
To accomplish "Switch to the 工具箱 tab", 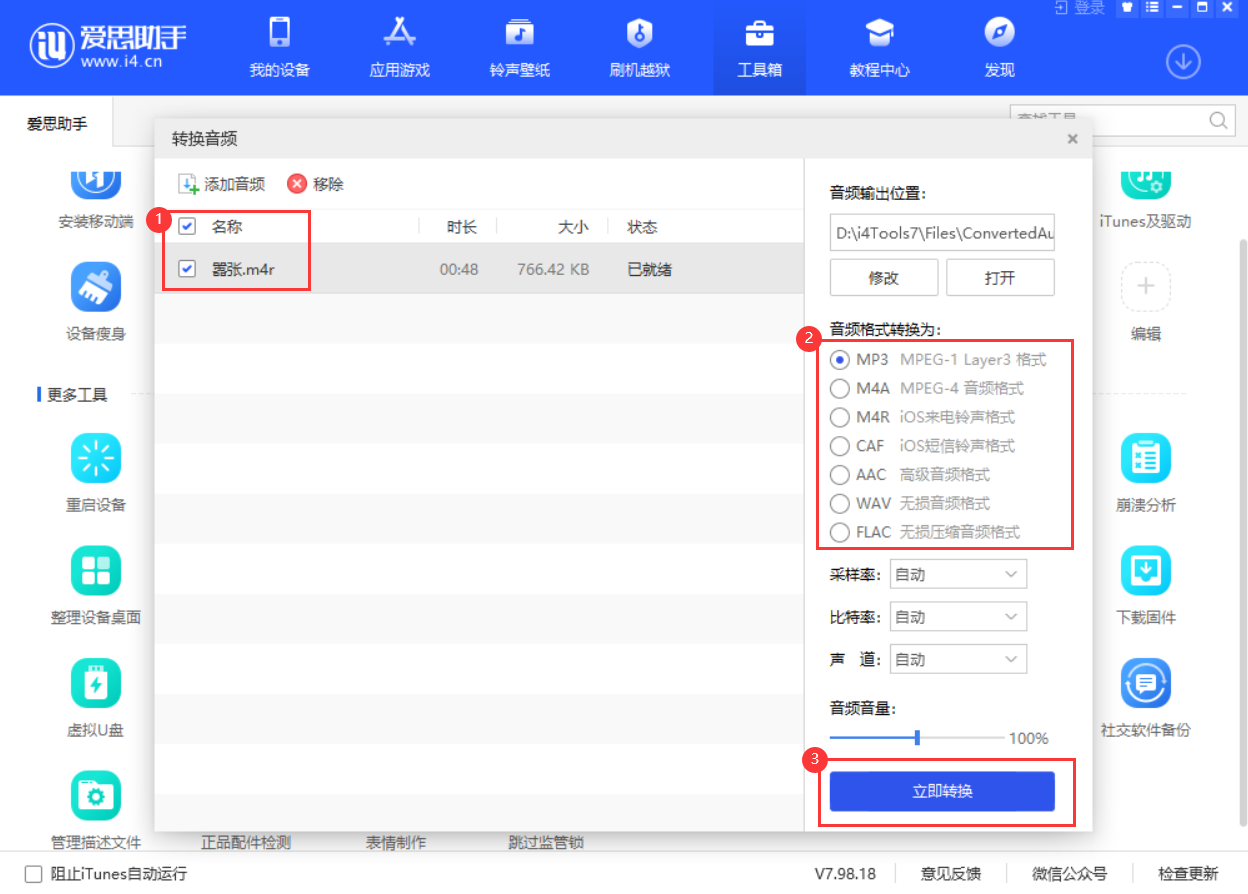I will pos(759,47).
